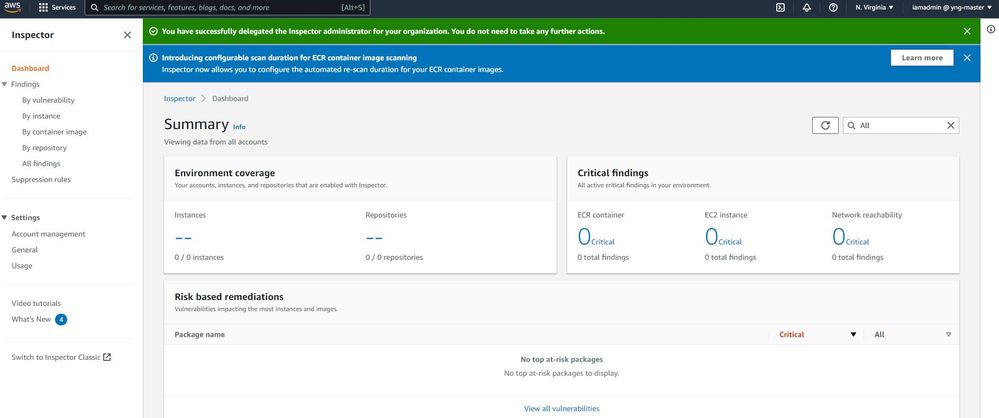Click the '0 / 0 instances' text
This screenshot has width=999, height=418.
pyautogui.click(x=199, y=257)
